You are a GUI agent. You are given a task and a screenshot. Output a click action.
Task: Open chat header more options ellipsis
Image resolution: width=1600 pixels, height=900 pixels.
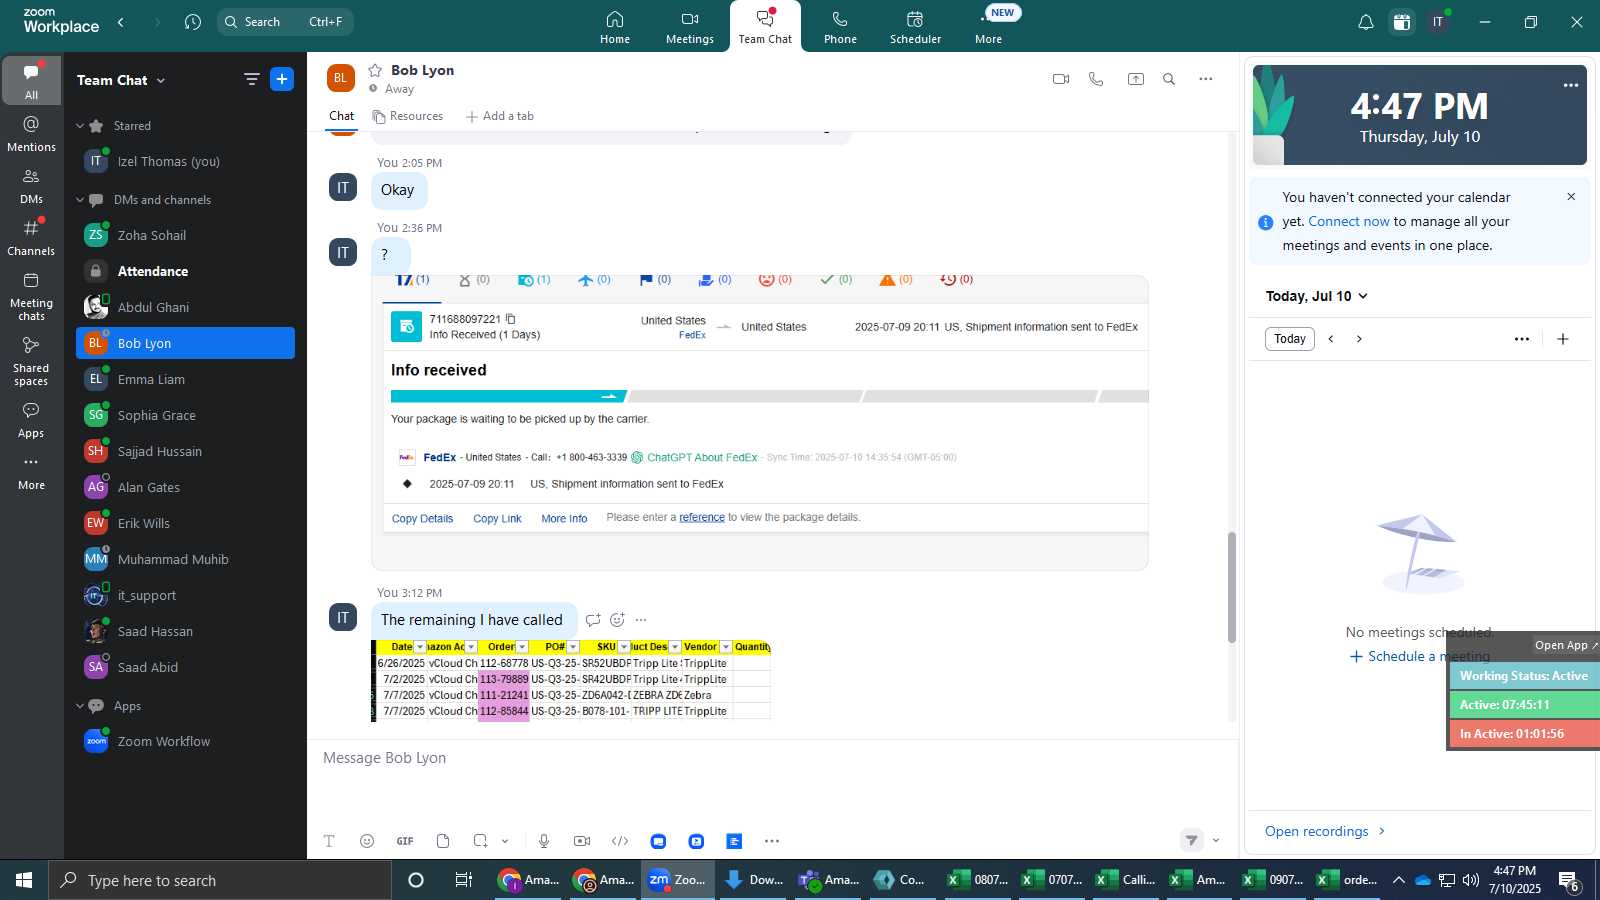tap(1206, 79)
